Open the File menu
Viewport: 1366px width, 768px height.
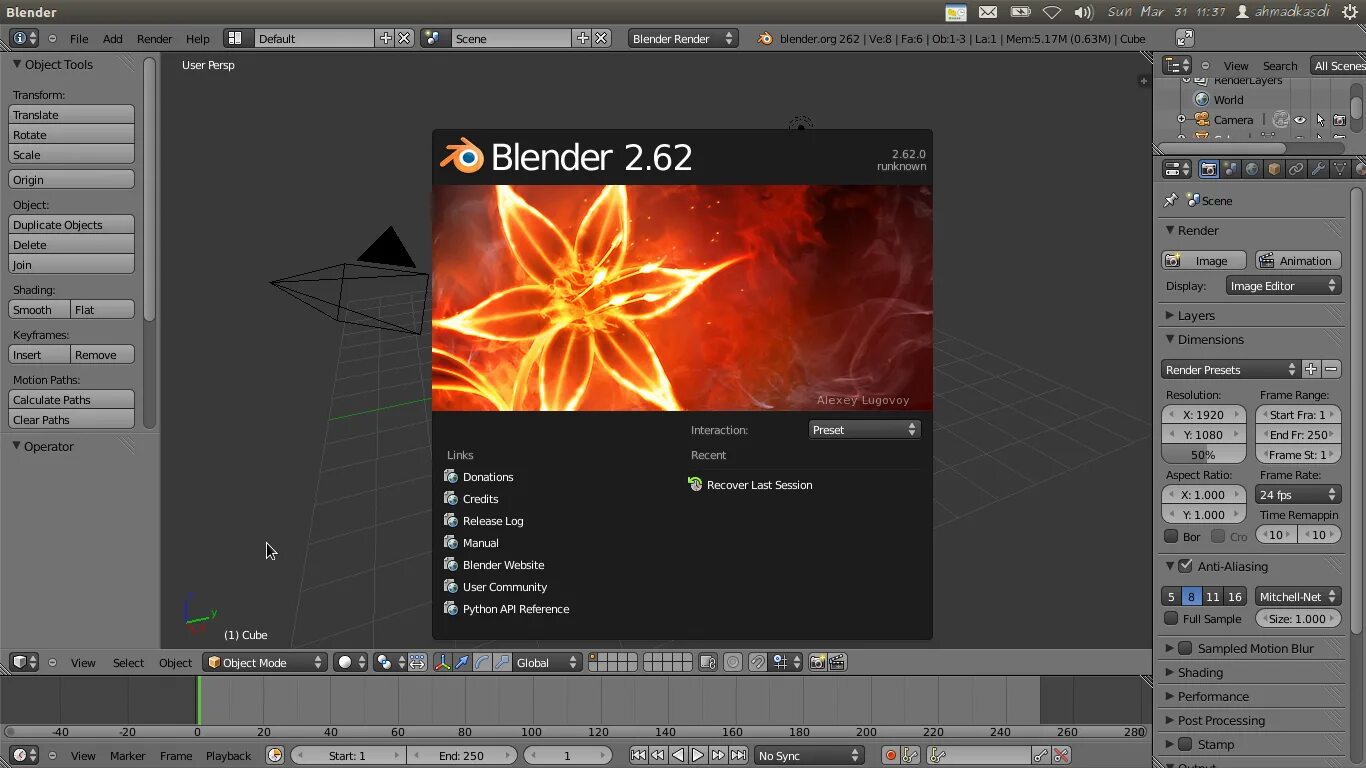coord(79,38)
